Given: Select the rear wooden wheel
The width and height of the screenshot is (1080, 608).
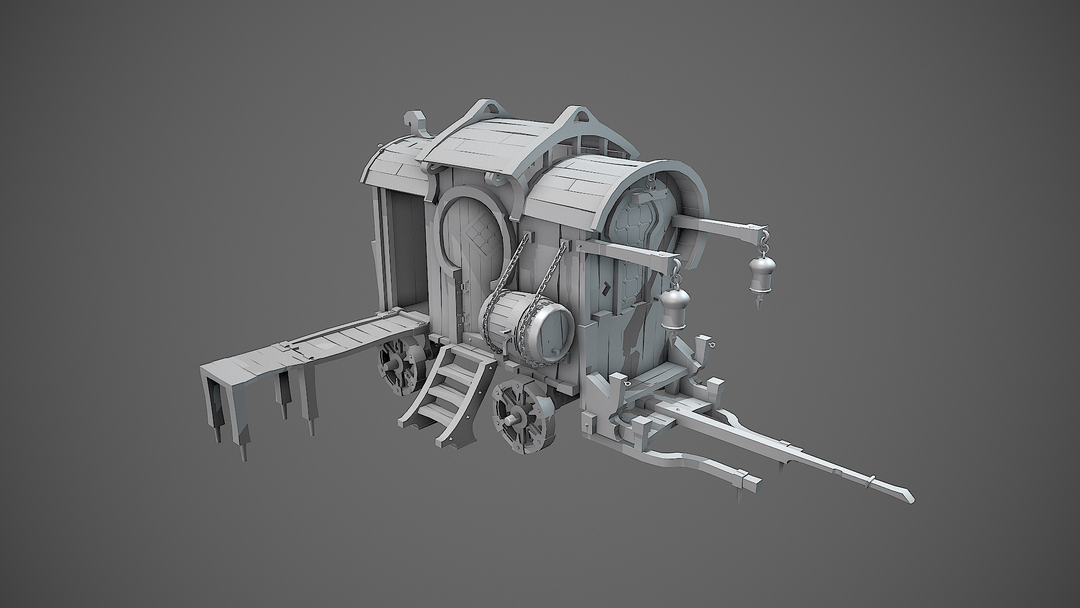Looking at the screenshot, I should tap(400, 370).
